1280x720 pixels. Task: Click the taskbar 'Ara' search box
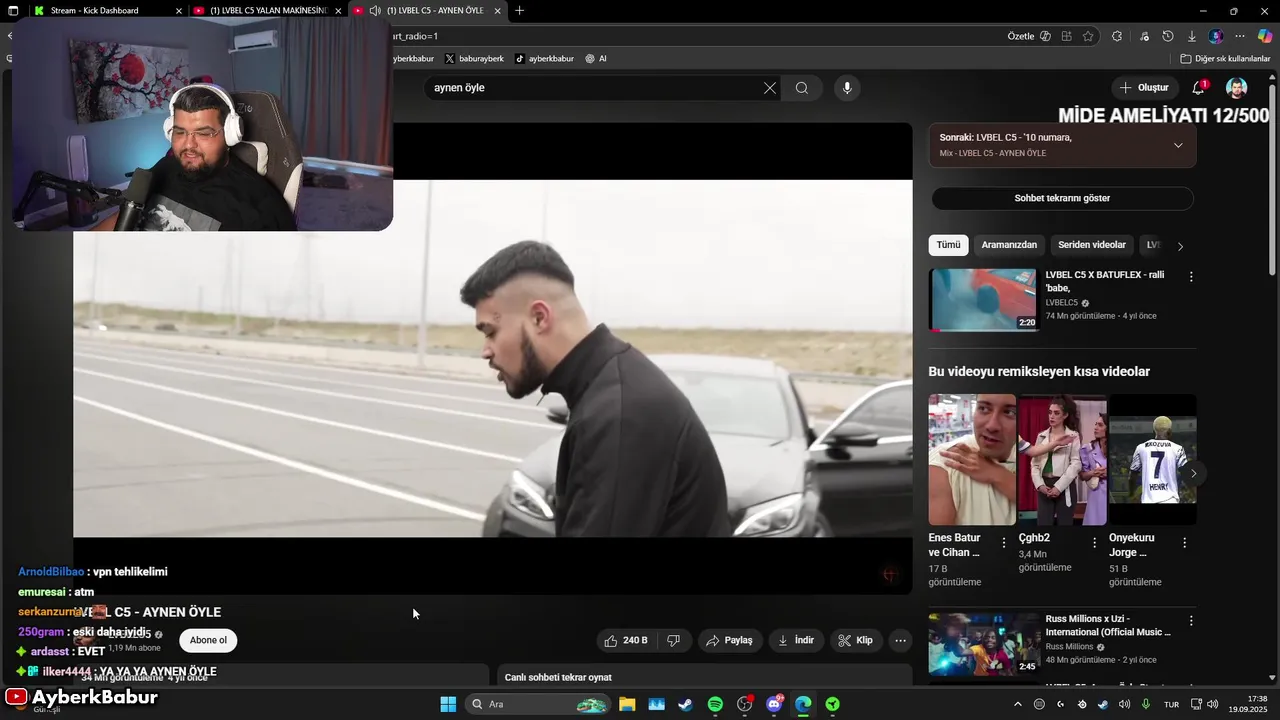pos(539,704)
